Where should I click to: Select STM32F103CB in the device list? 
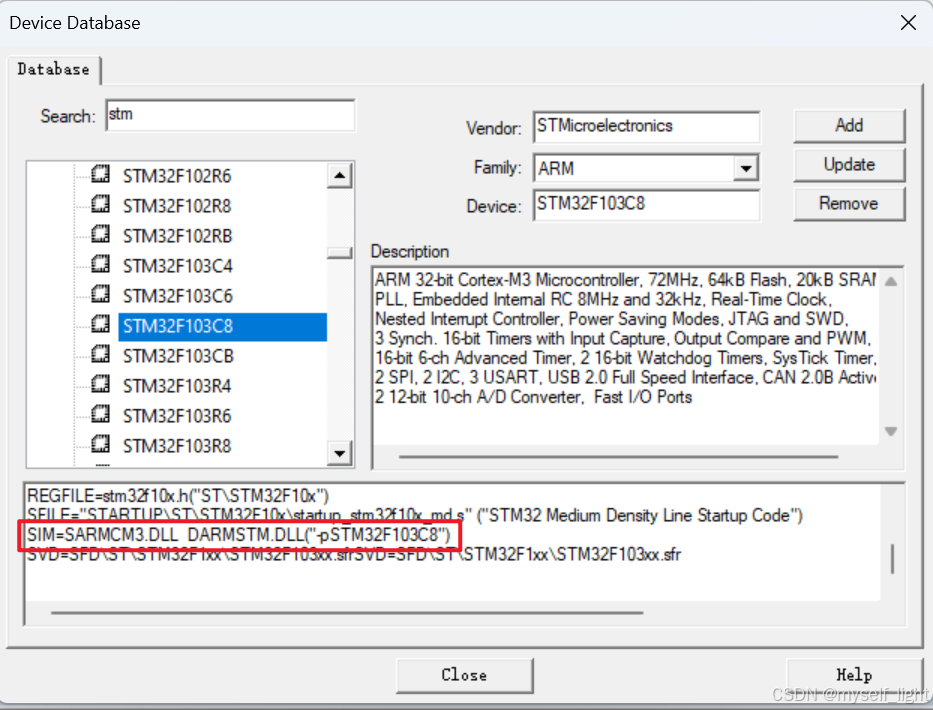178,356
